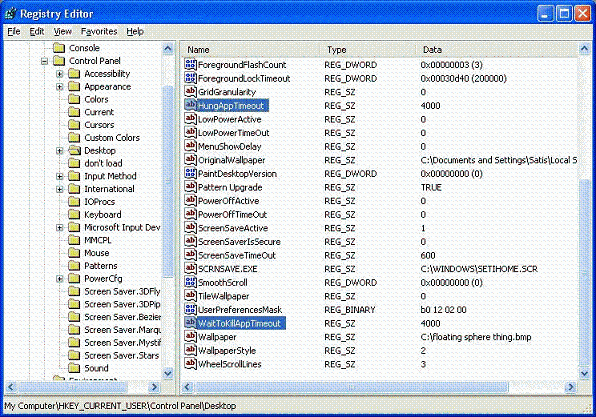Click the Sound folder icon
Image resolution: width=596 pixels, height=417 pixels.
pos(74,368)
